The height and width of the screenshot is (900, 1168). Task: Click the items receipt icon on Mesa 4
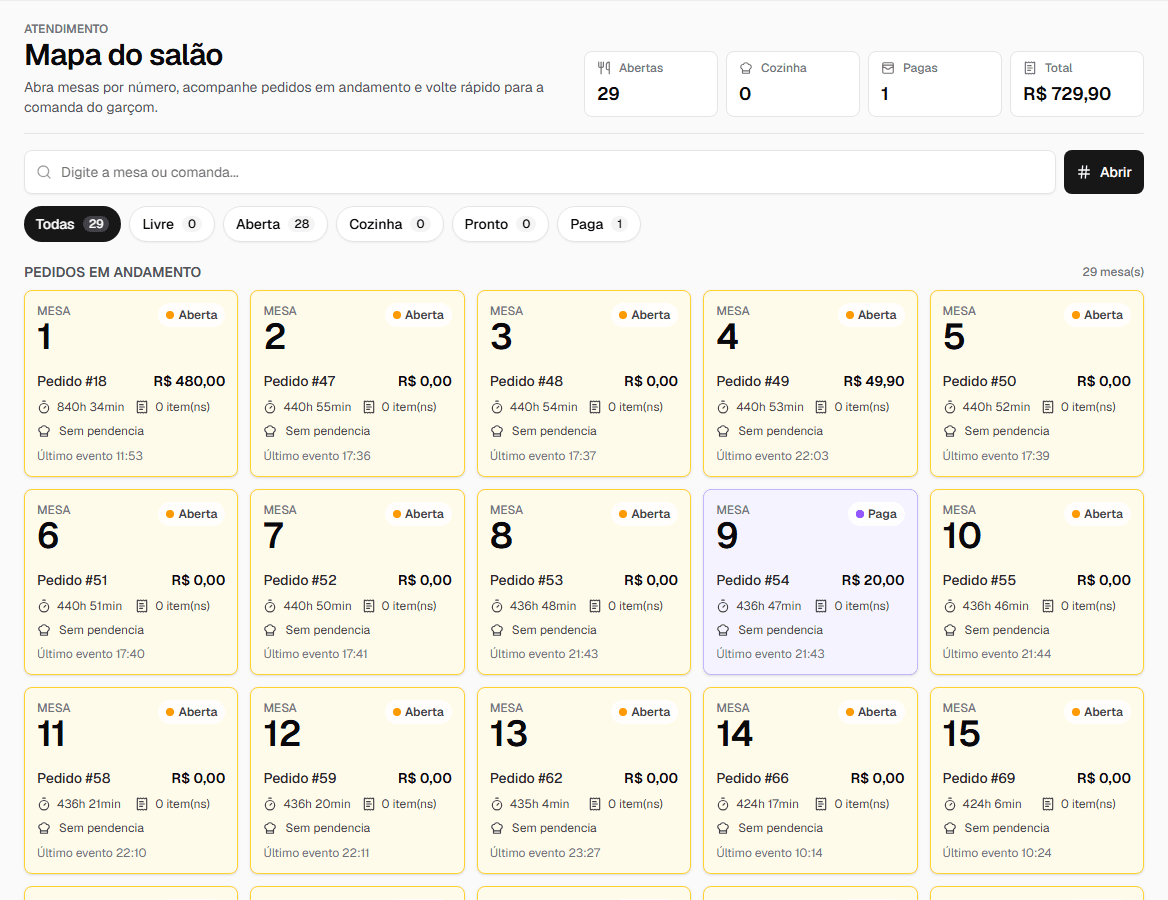[x=822, y=407]
